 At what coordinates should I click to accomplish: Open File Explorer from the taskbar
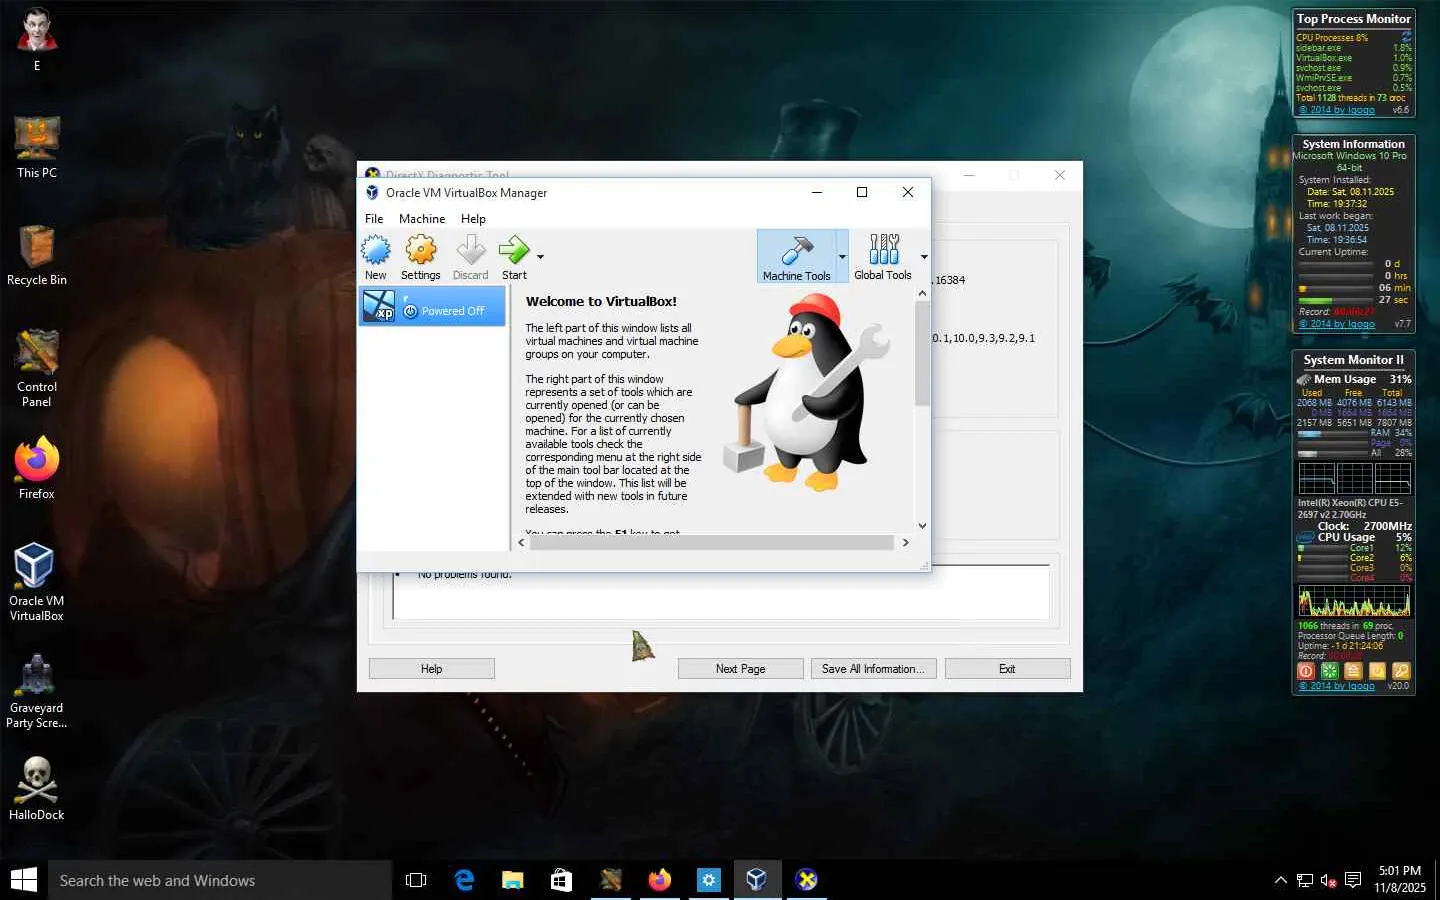(x=513, y=880)
